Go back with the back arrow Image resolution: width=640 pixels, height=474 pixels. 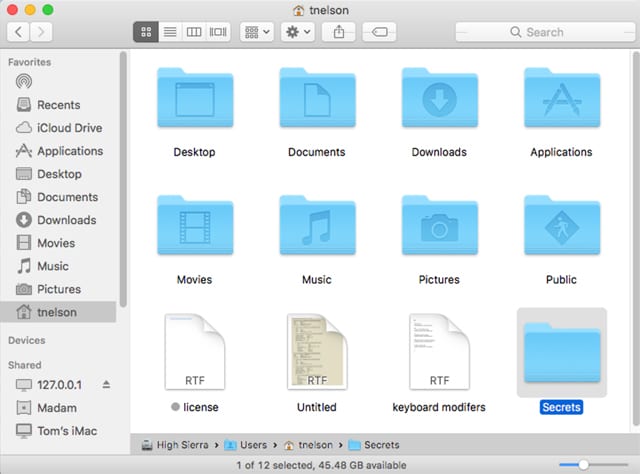pos(20,32)
